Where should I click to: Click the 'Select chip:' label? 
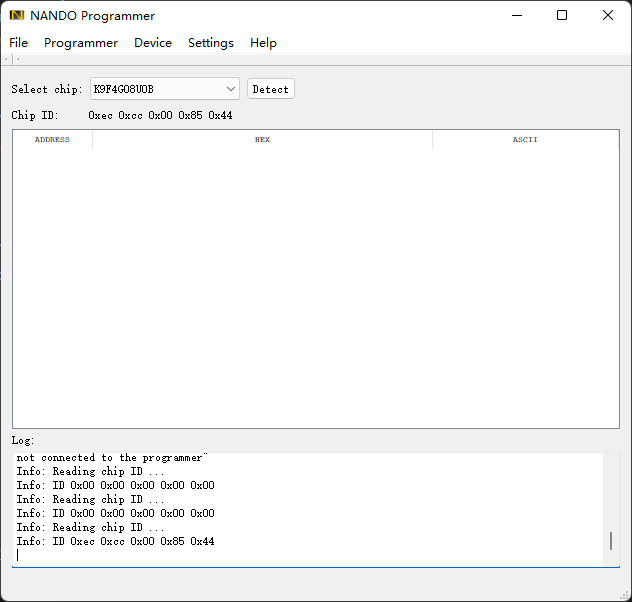(46, 89)
